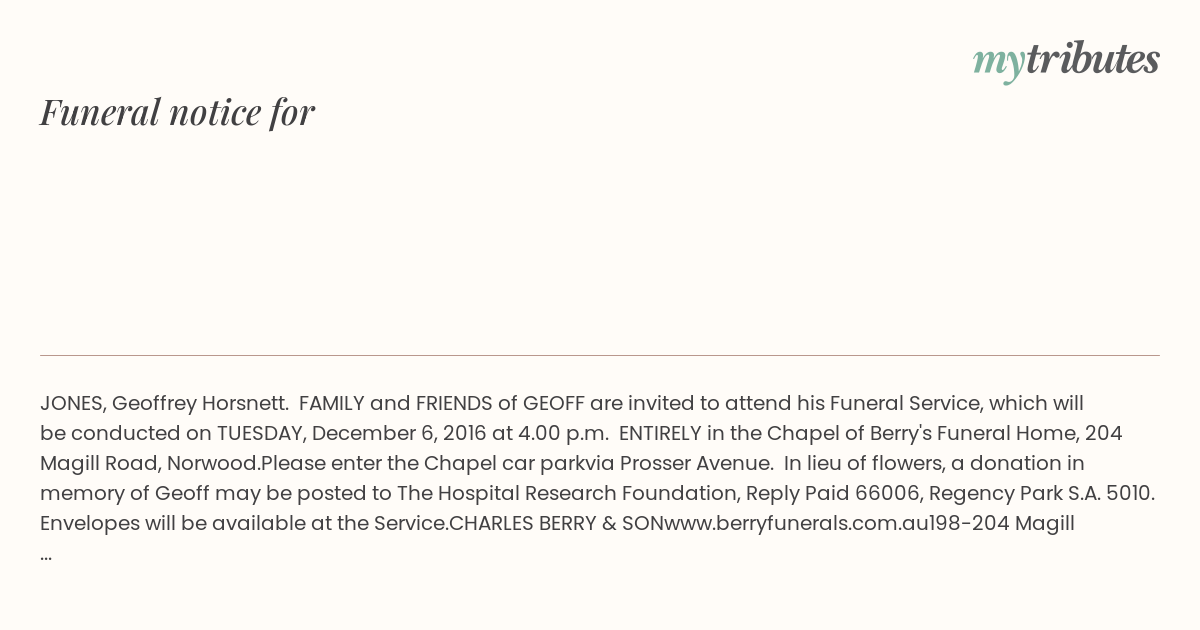1200x630 pixels.
Task: Click the name "JONES, Geoffrey Horsnett"
Action: [164, 404]
